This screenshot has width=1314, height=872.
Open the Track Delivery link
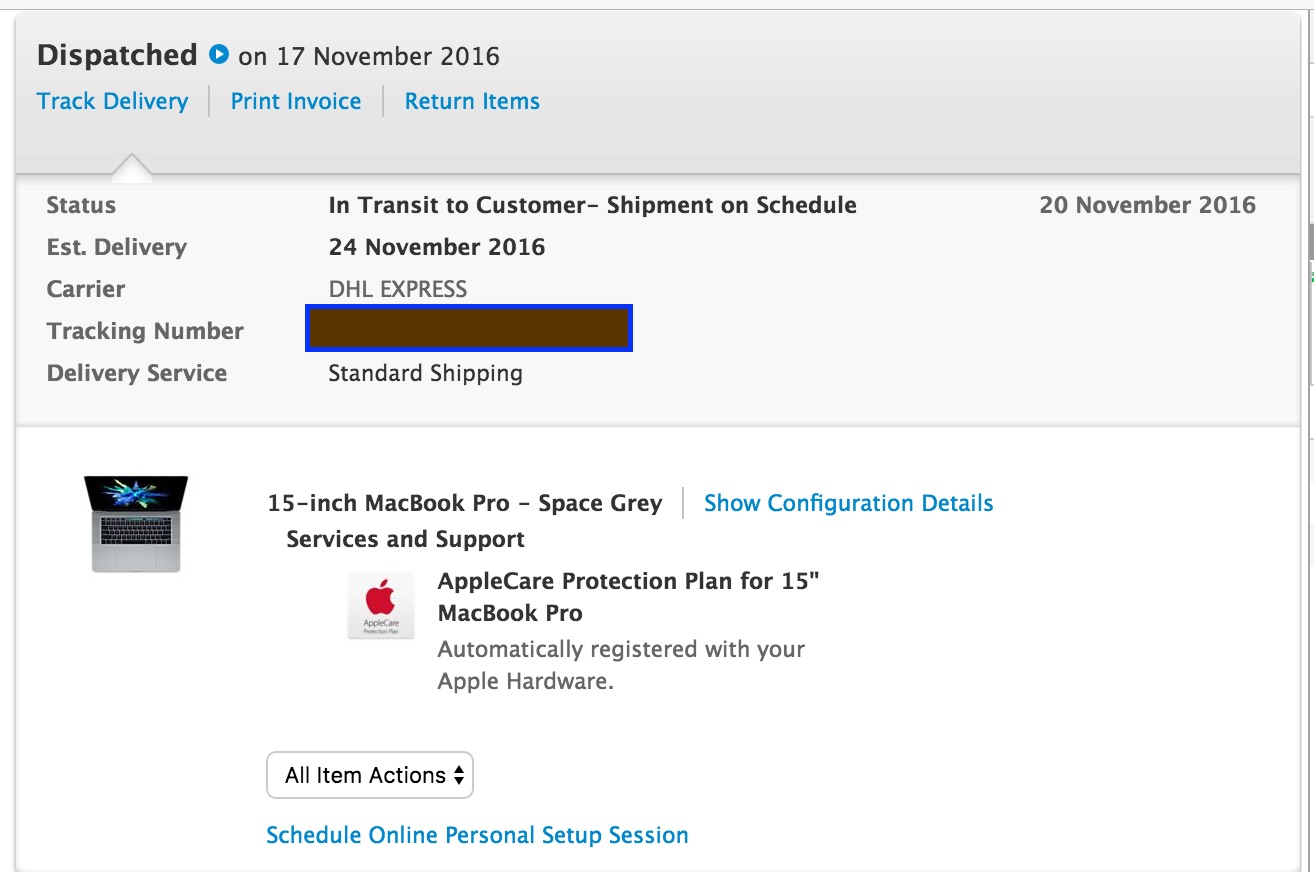(x=112, y=101)
